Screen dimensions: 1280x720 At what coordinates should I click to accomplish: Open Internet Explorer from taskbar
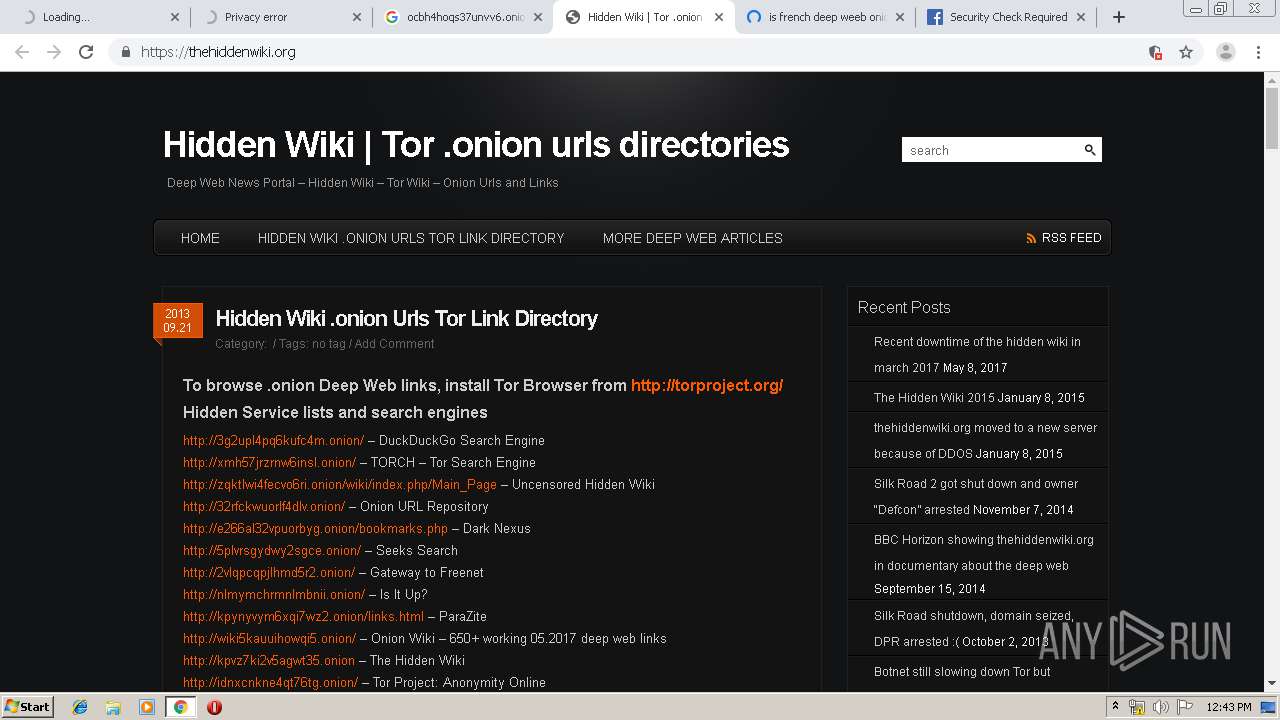[80, 707]
